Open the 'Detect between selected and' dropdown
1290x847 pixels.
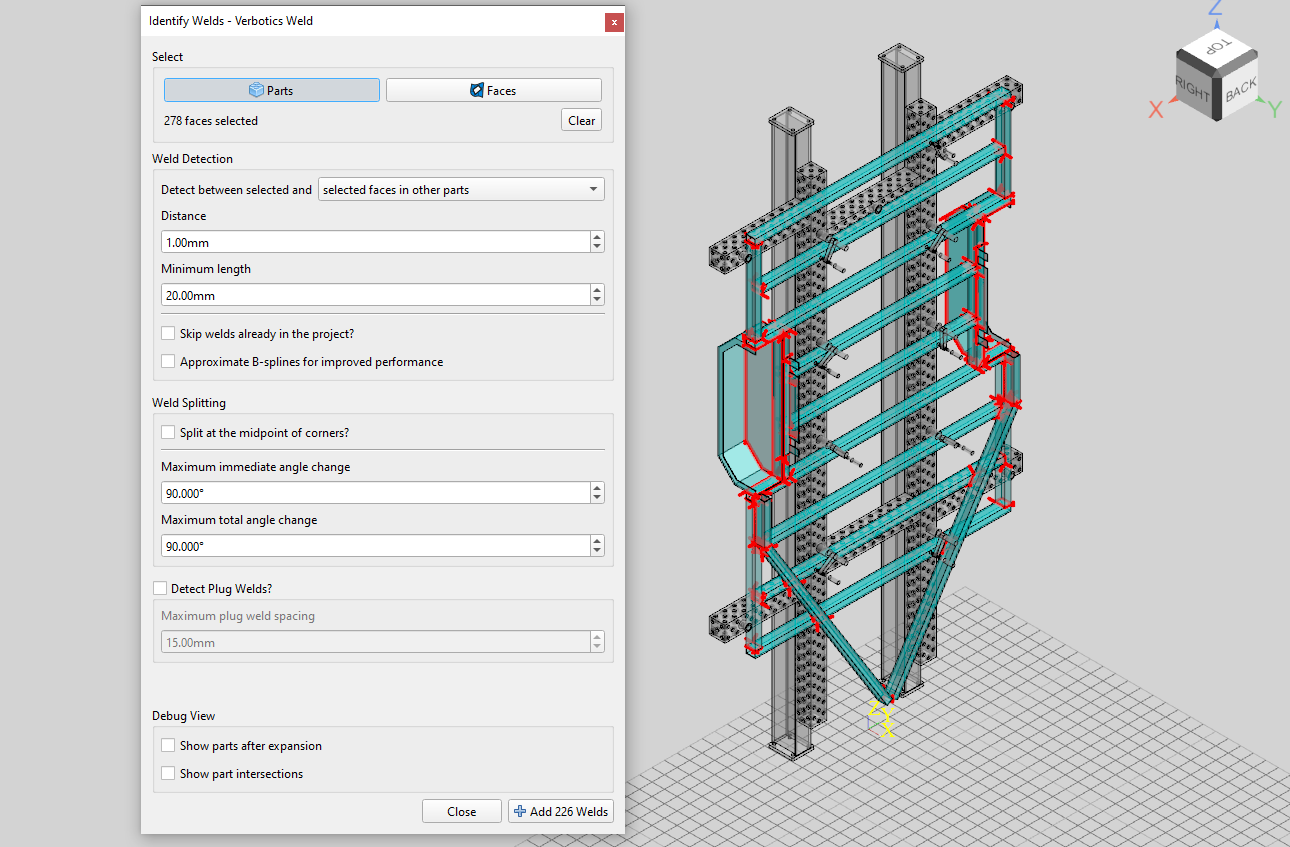coord(461,189)
